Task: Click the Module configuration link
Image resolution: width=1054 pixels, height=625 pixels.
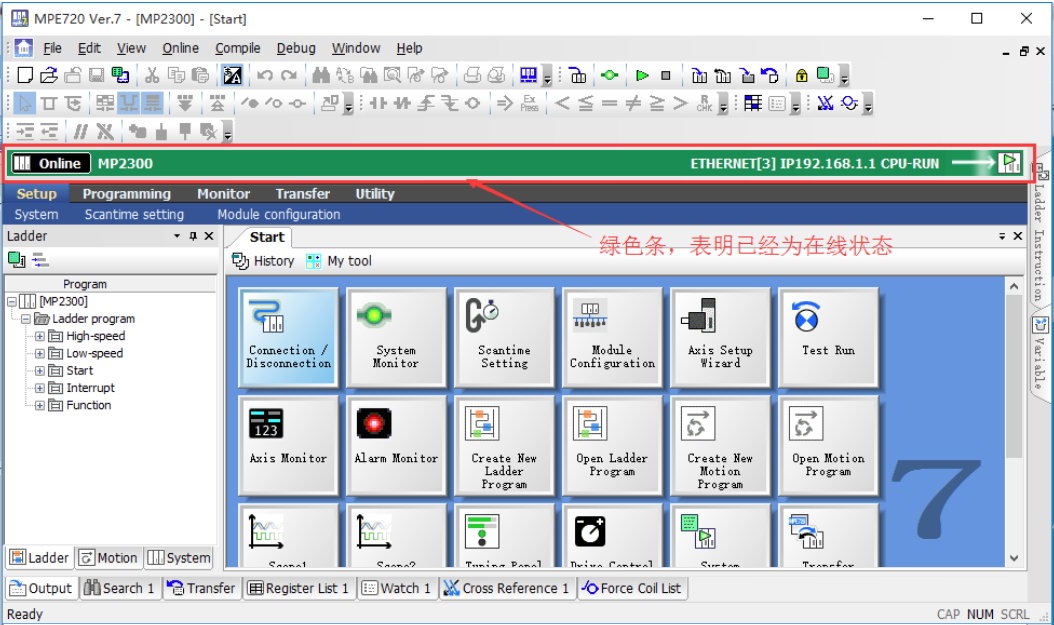Action: tap(278, 214)
